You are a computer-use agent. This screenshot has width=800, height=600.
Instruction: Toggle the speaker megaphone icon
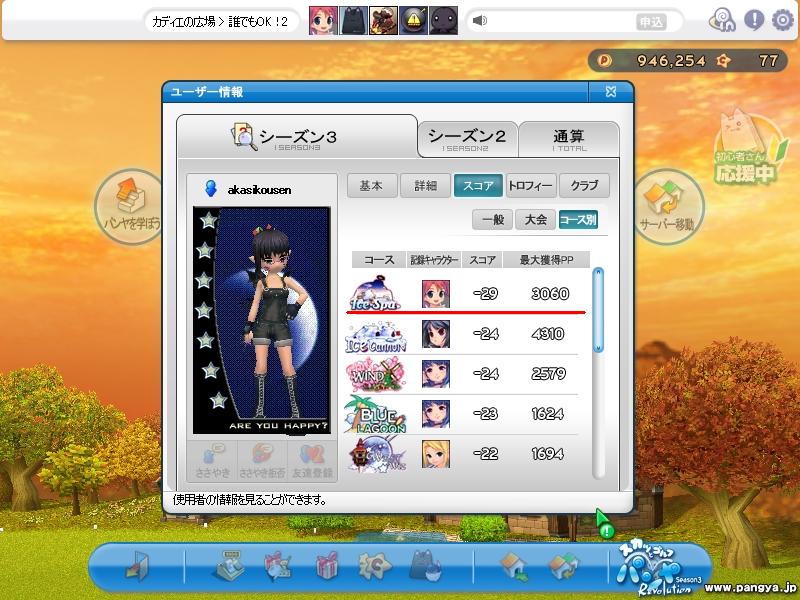pos(480,21)
